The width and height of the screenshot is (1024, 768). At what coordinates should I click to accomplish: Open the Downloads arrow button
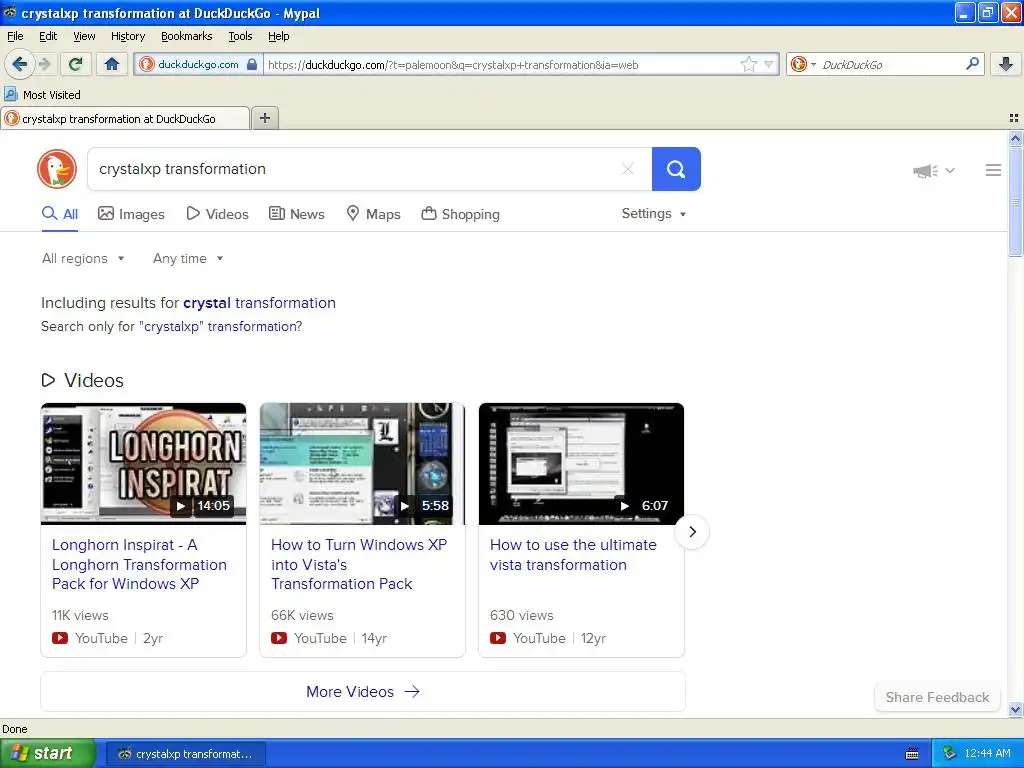click(1006, 64)
